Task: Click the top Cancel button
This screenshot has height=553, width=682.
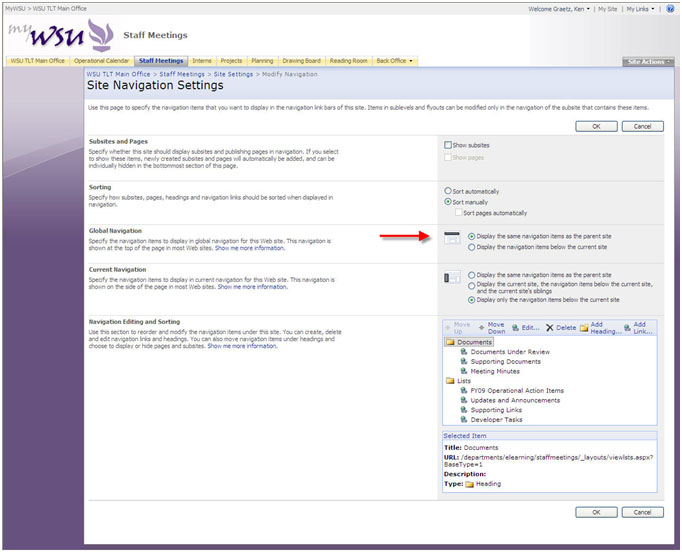Action: point(642,126)
